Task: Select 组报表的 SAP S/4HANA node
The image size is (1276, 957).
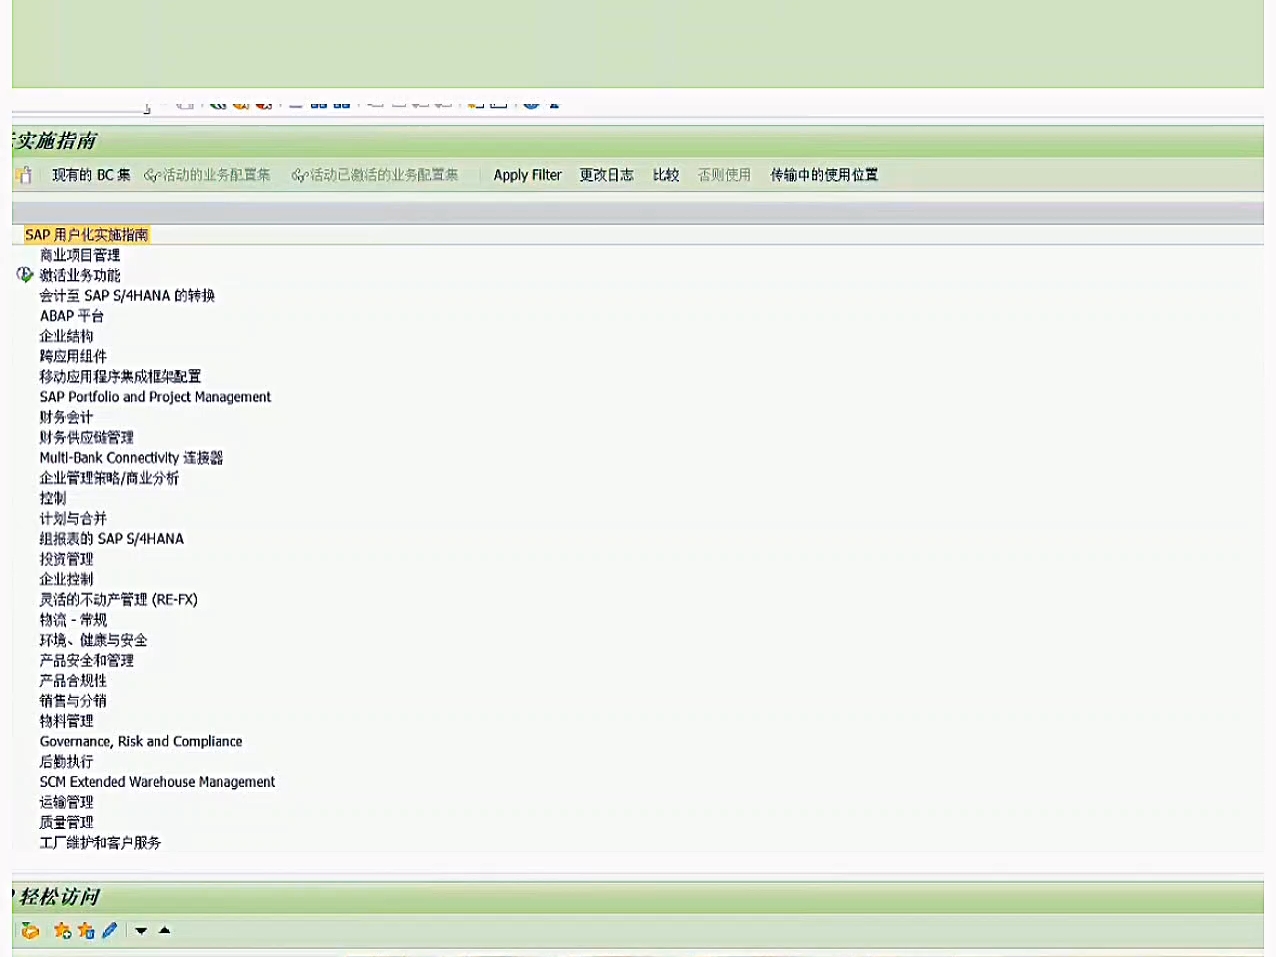Action: tap(112, 539)
